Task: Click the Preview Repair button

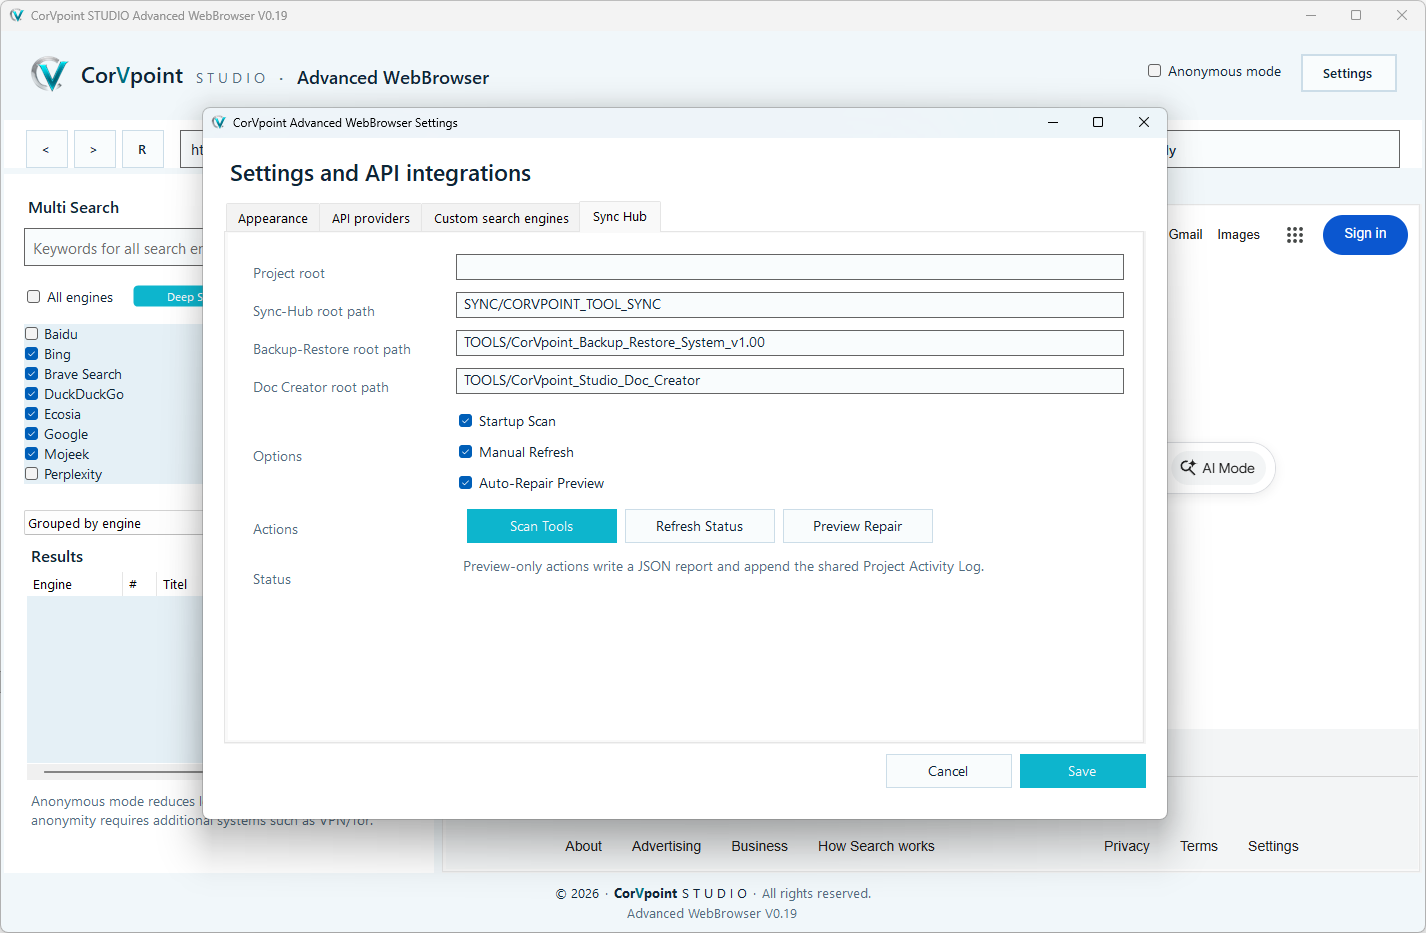Action: 858,526
